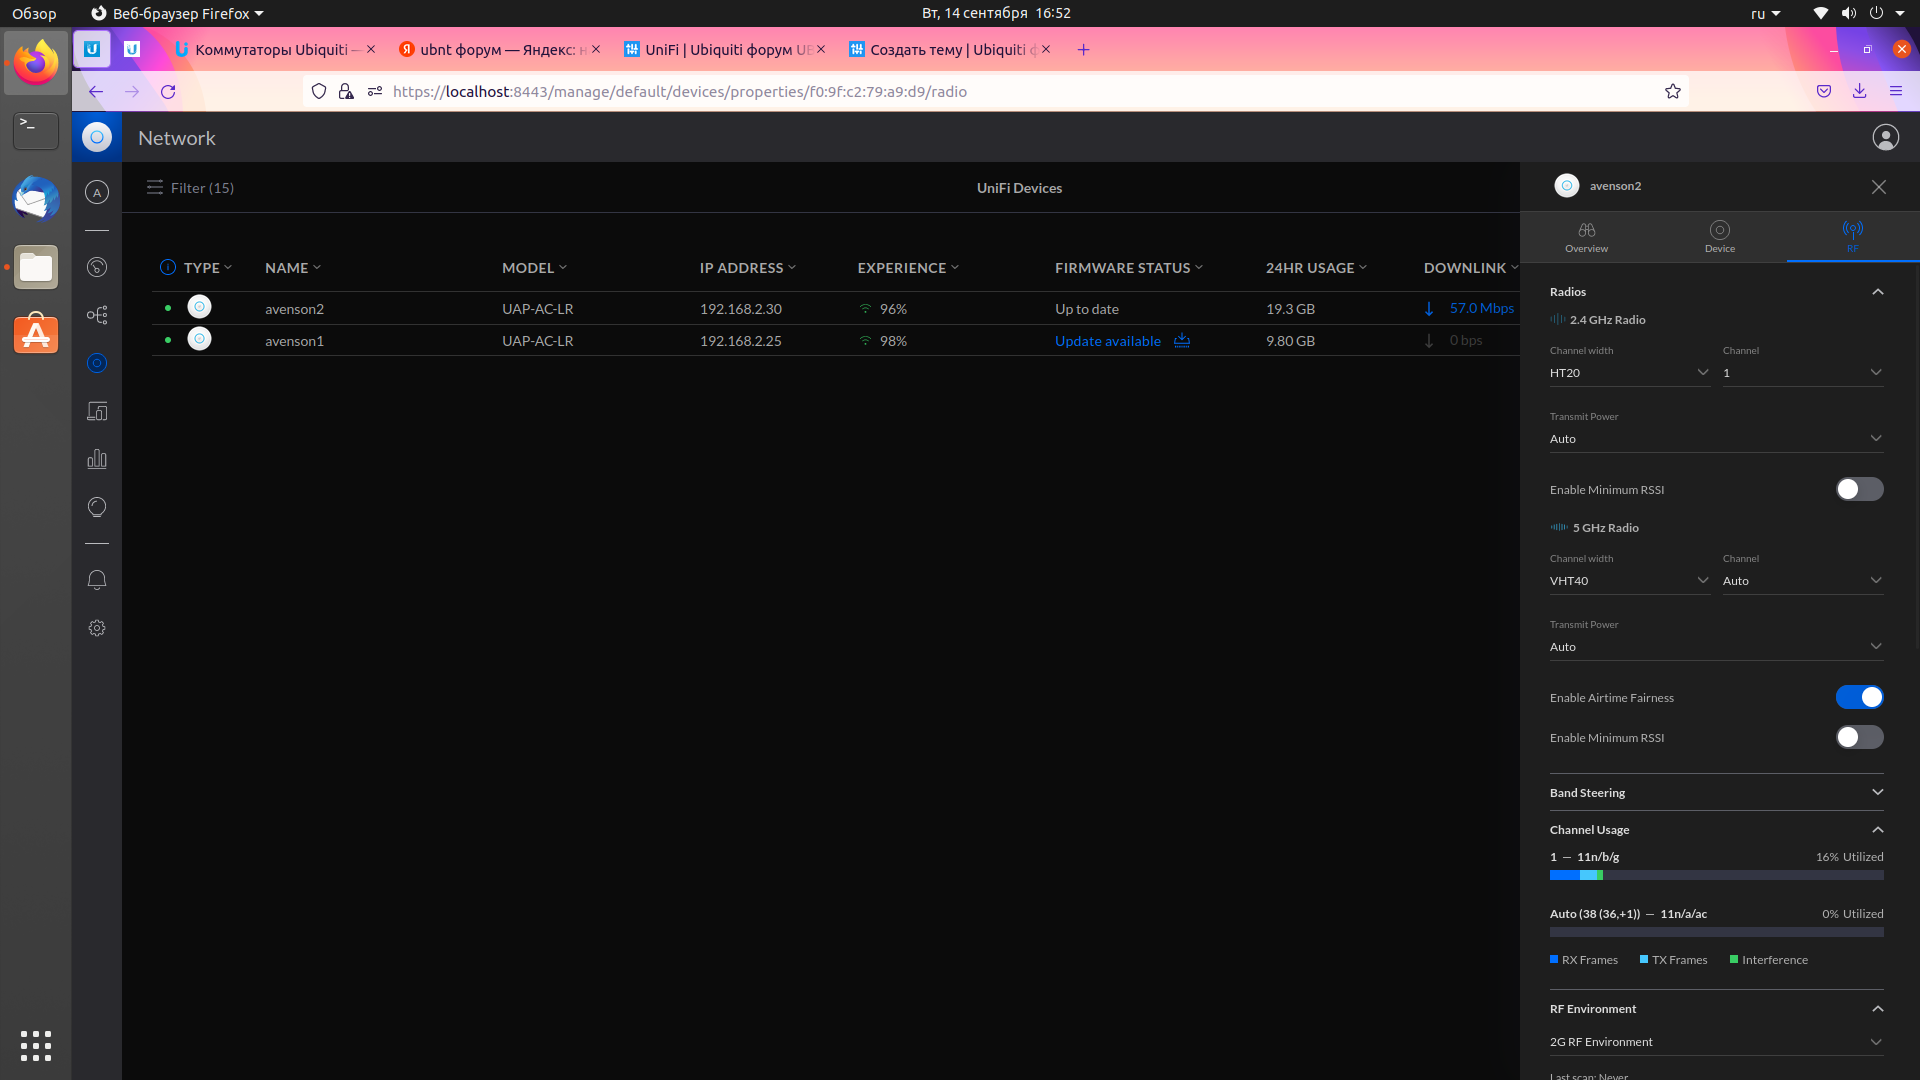Sort by the IP ADDRESS column

(747, 268)
